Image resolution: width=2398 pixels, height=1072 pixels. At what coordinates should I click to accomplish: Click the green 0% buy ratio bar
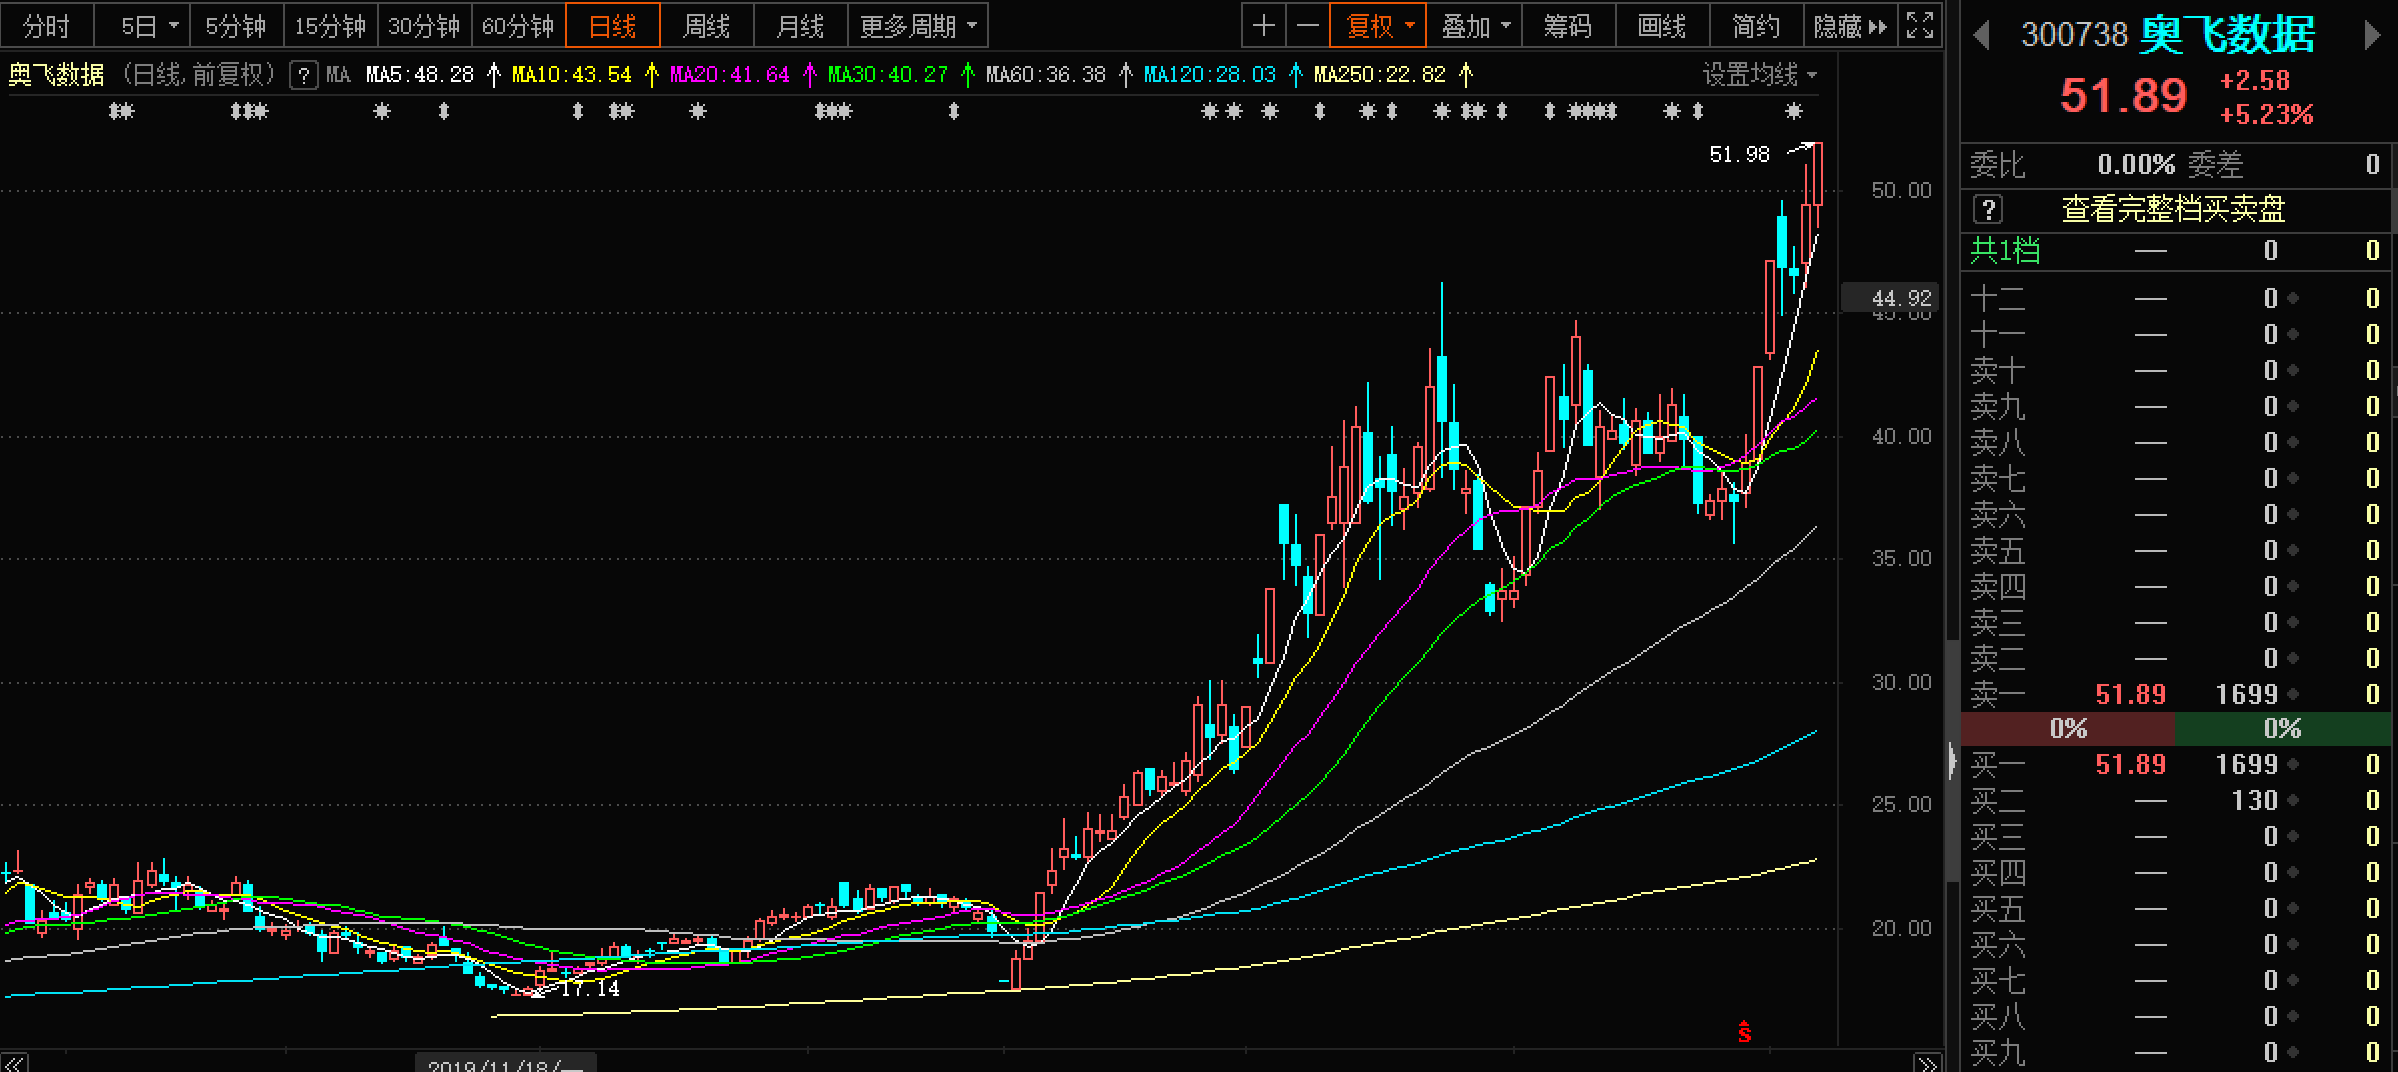point(2283,729)
